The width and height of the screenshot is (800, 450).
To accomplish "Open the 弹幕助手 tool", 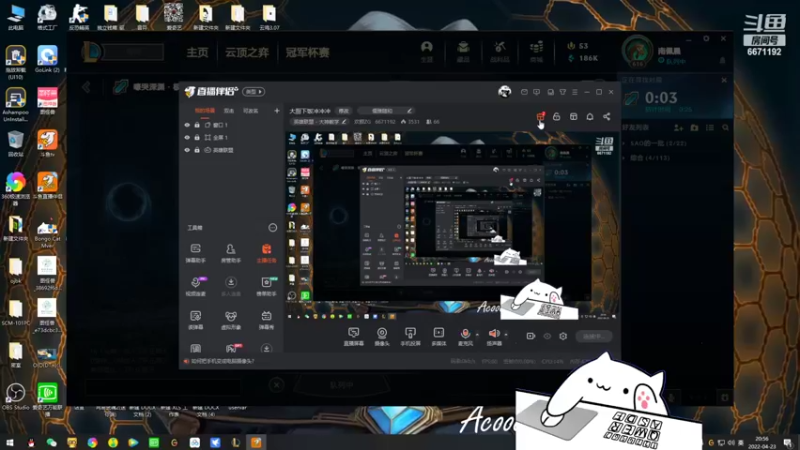I will (x=195, y=253).
